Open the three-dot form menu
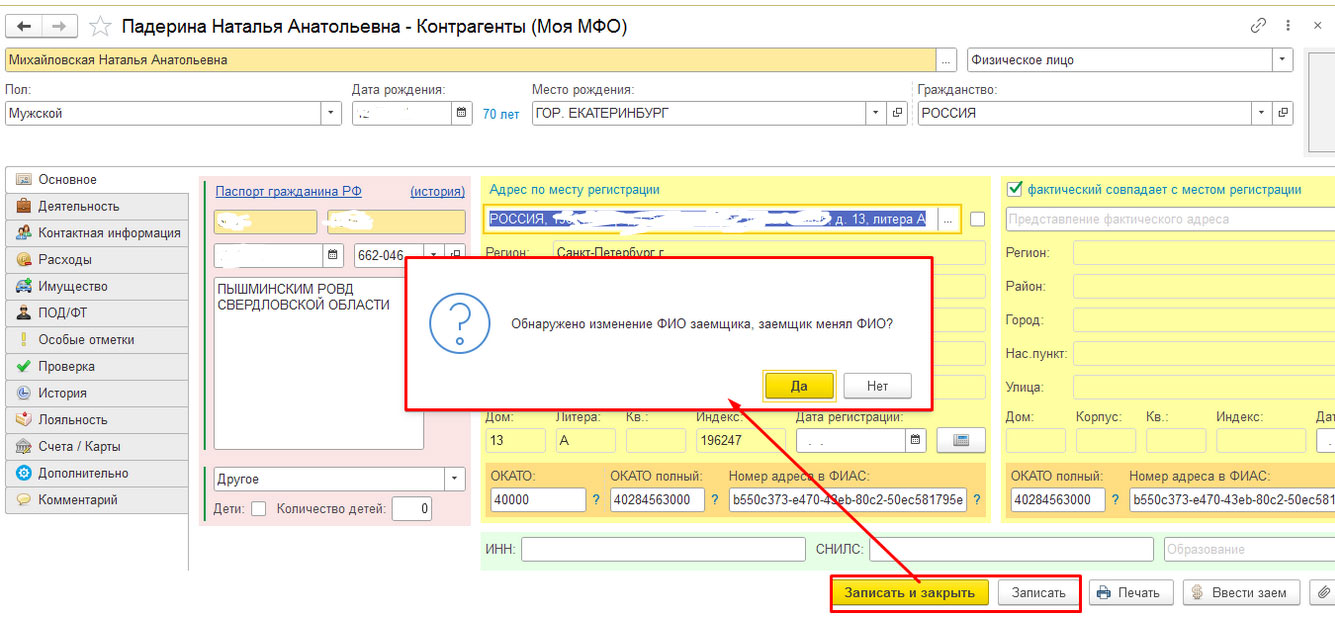 pos(1287,26)
